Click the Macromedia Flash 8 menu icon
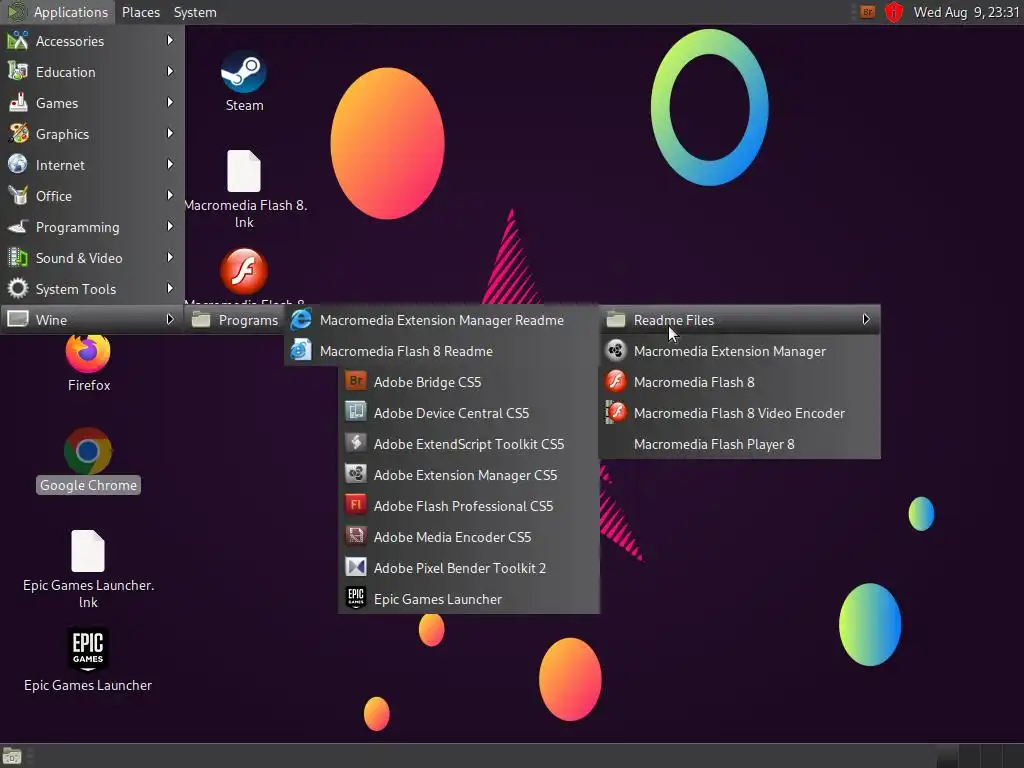The width and height of the screenshot is (1024, 768). [x=616, y=381]
